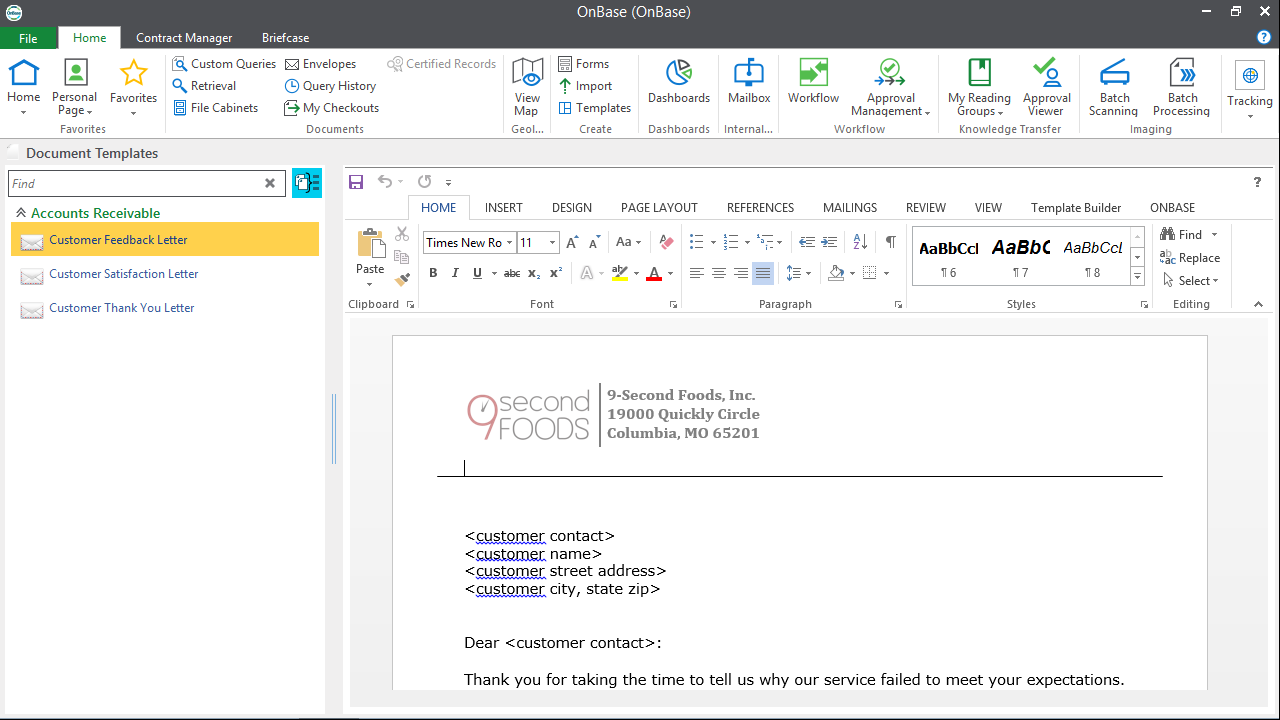Viewport: 1280px width, 720px height.
Task: Open the OnBase help question mark
Action: (1264, 37)
